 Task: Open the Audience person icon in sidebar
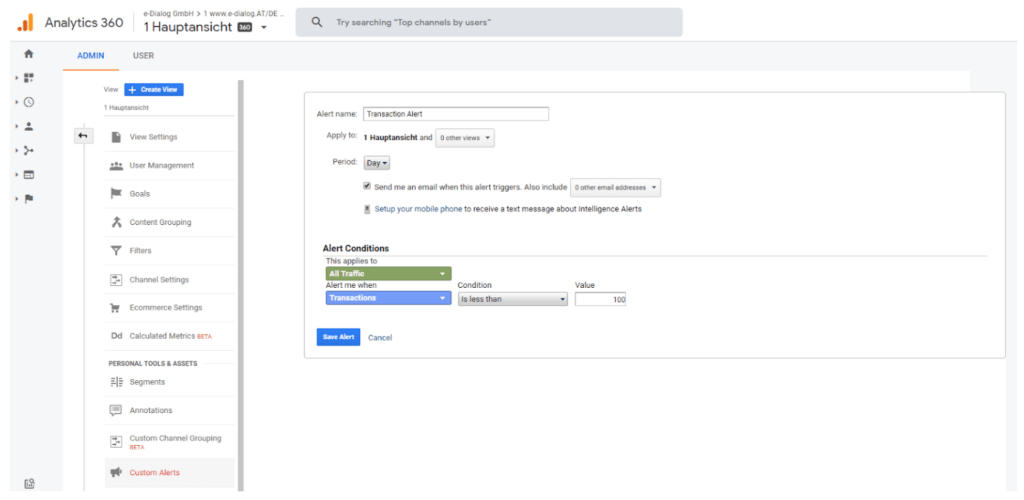(x=29, y=126)
